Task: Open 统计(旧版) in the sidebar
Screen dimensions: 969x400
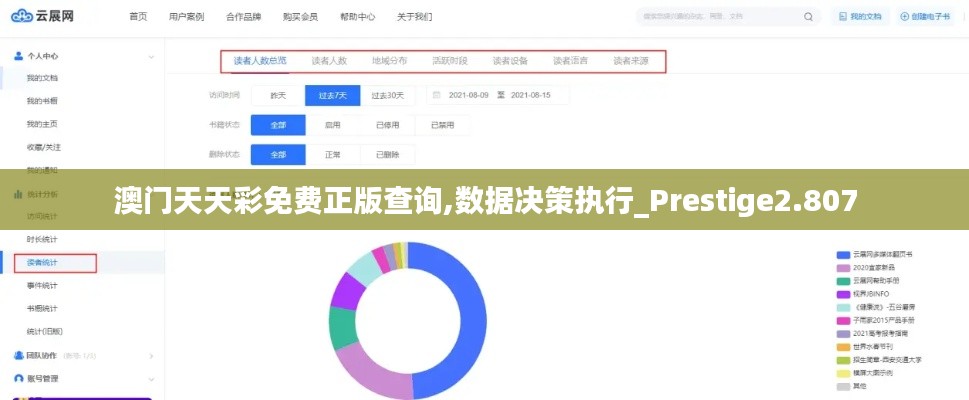Action: 44,331
